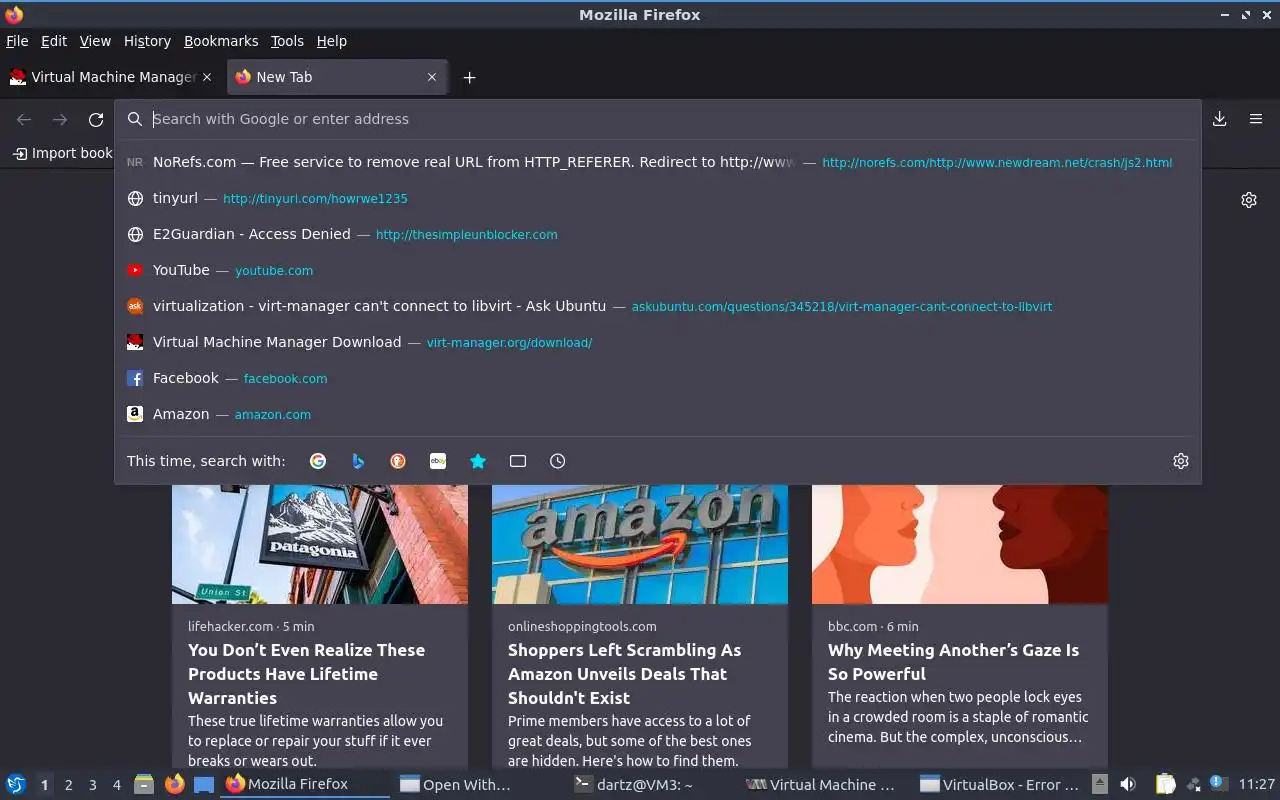Open the History menu
This screenshot has width=1280, height=800.
(x=147, y=41)
